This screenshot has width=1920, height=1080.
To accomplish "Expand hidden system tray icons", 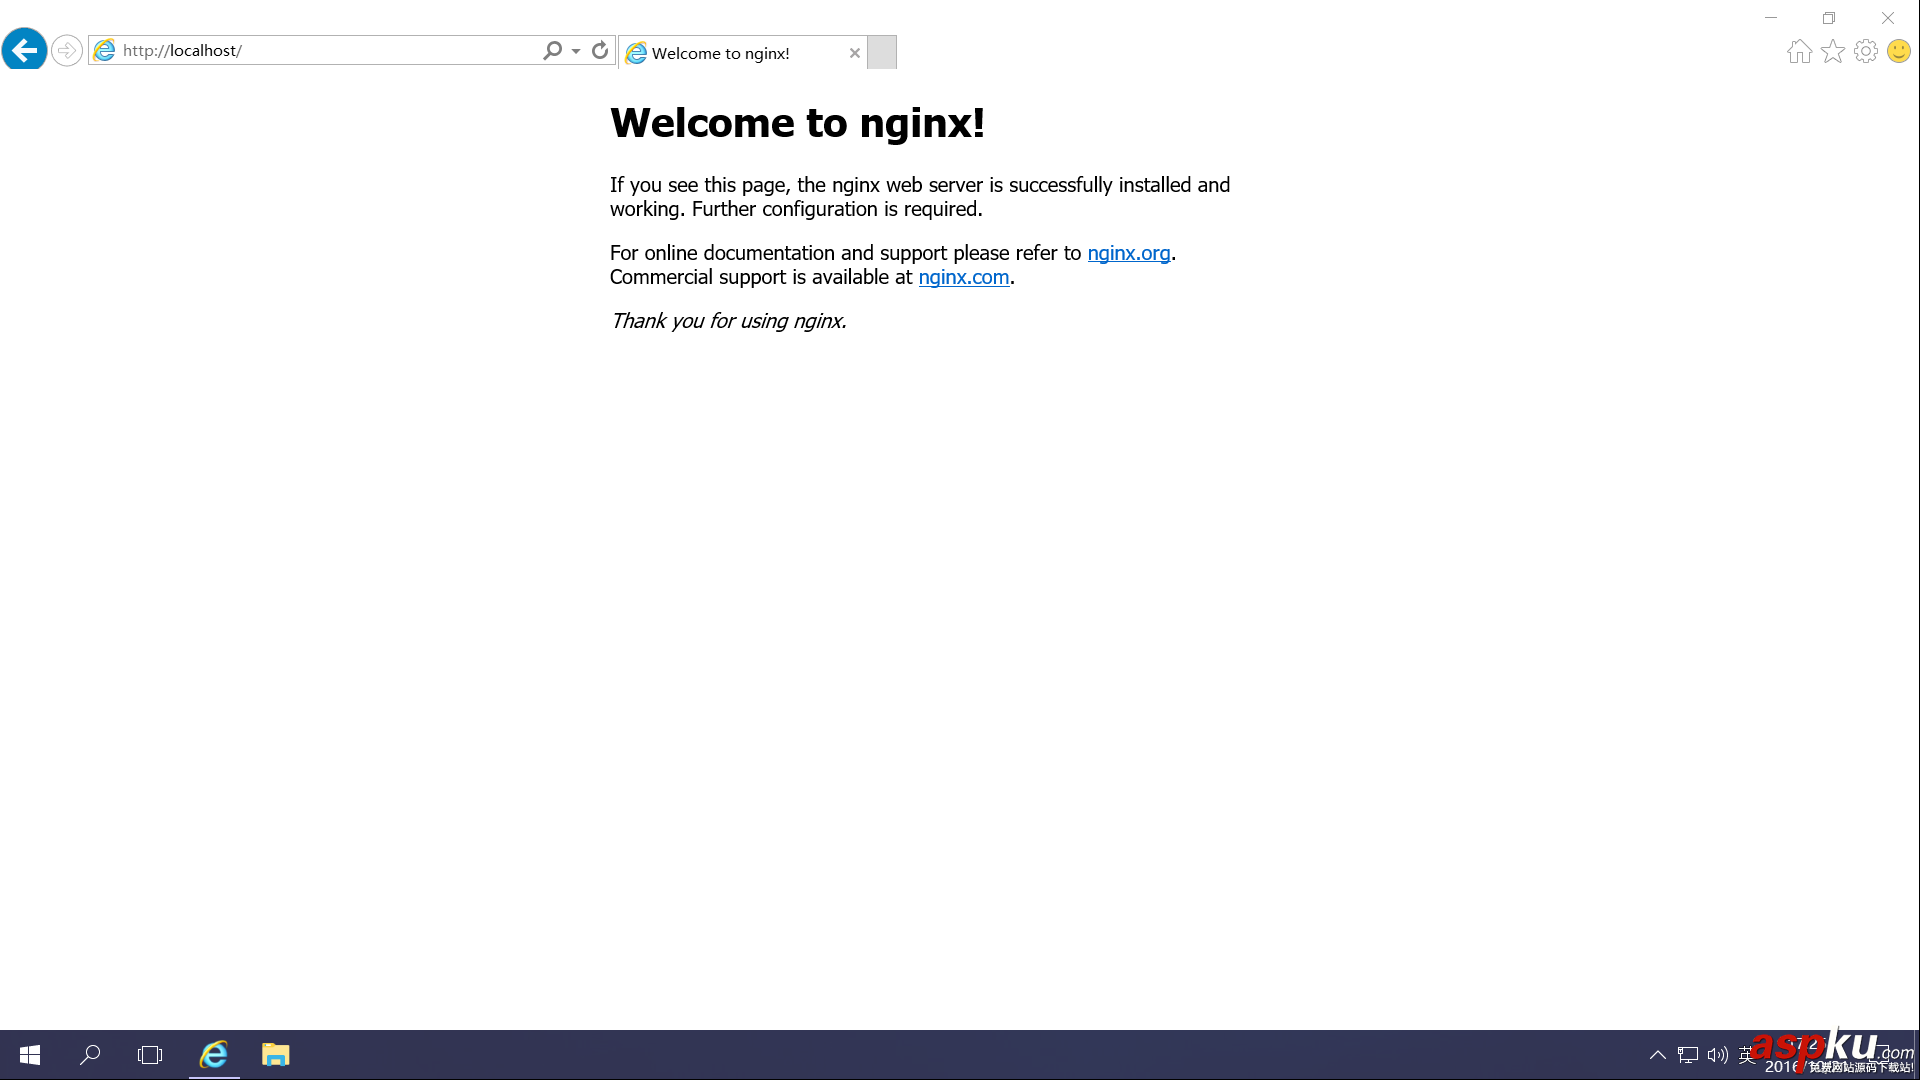I will pyautogui.click(x=1657, y=1055).
